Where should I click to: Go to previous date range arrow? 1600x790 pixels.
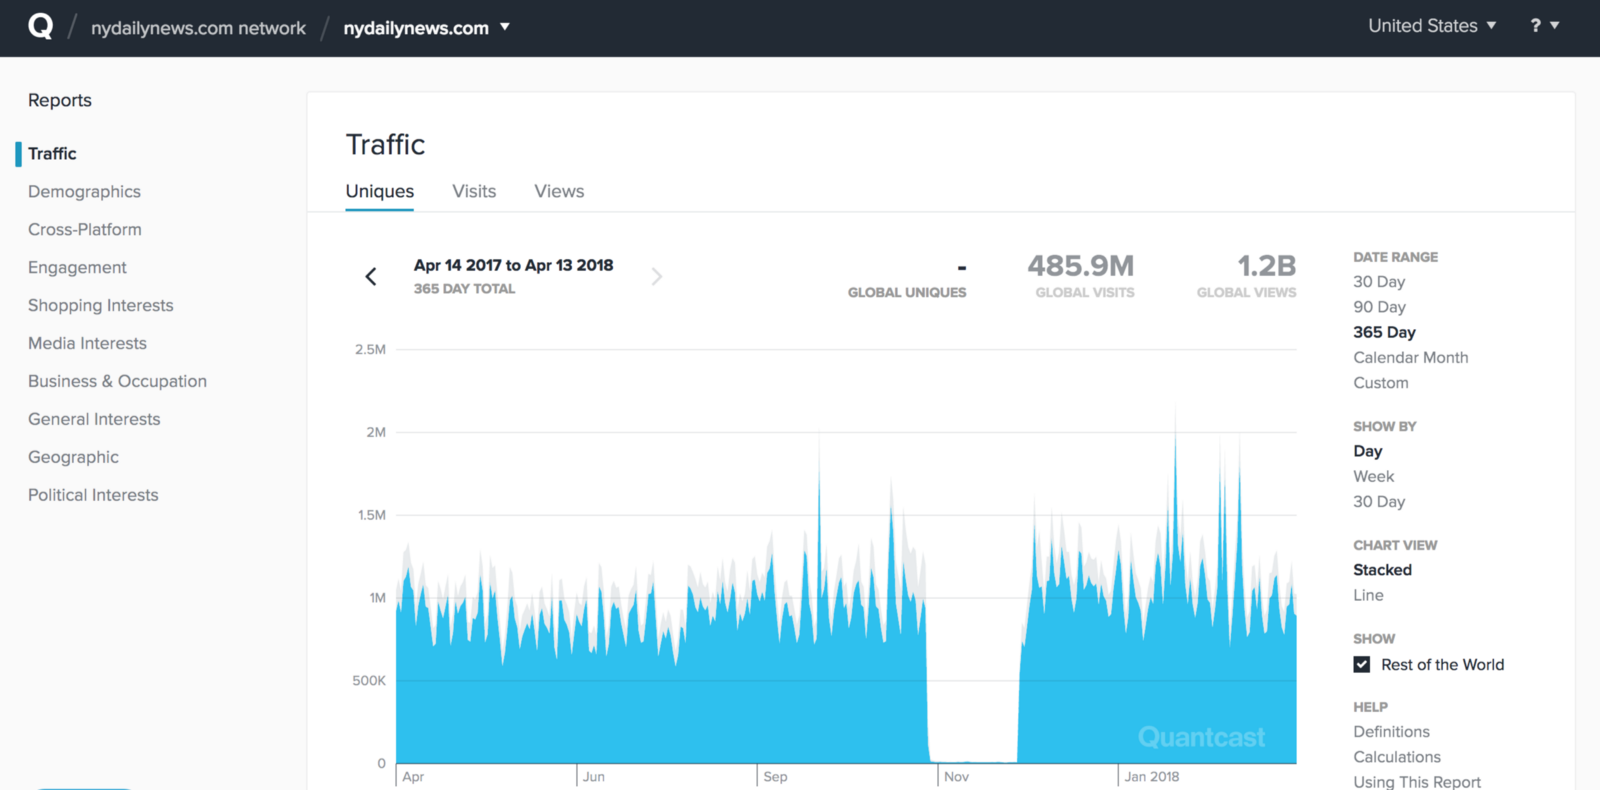[x=371, y=277]
